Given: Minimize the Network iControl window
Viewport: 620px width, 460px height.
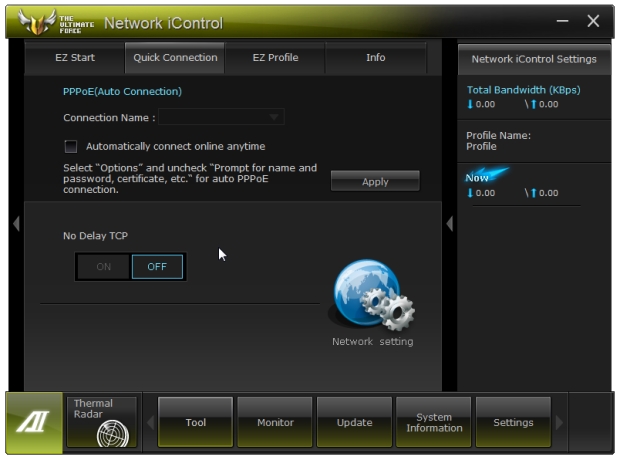Looking at the screenshot, I should tap(563, 21).
